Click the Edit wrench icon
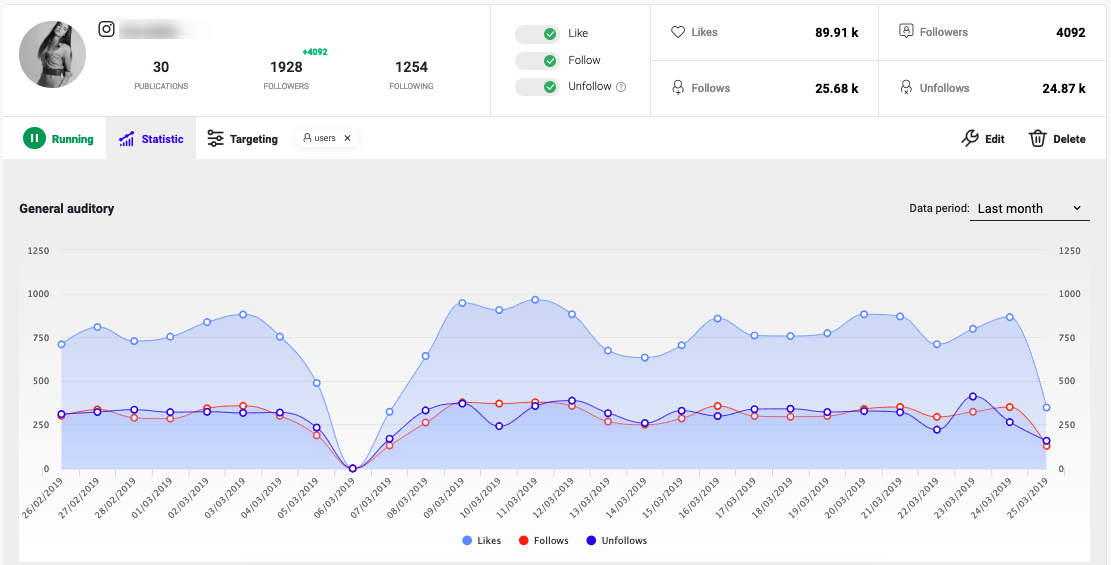1111x565 pixels. [970, 138]
